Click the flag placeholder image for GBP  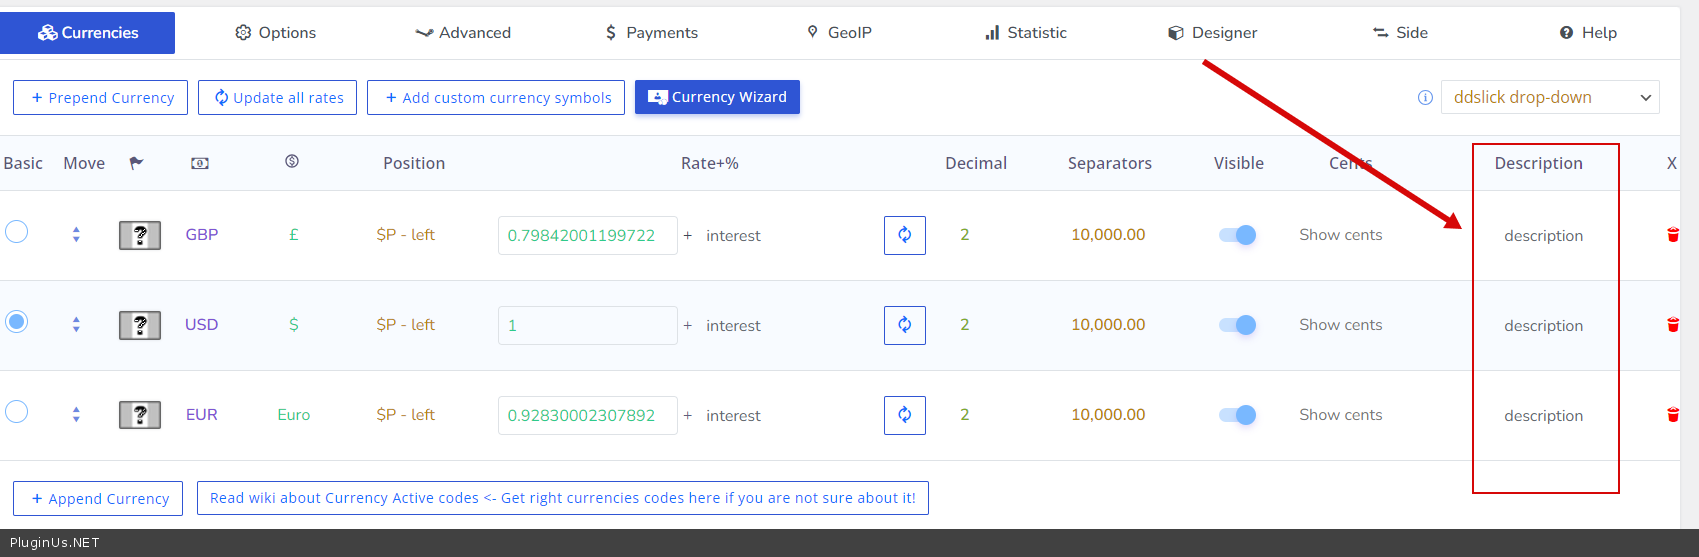140,235
